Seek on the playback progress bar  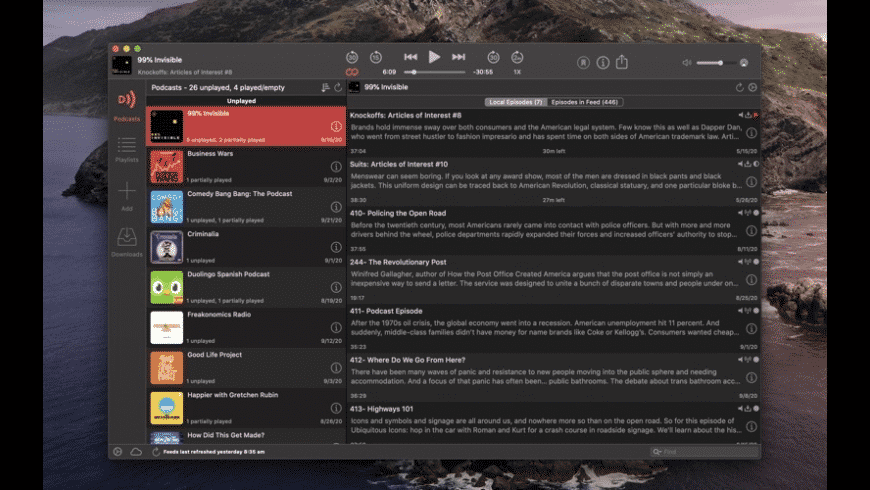point(434,72)
